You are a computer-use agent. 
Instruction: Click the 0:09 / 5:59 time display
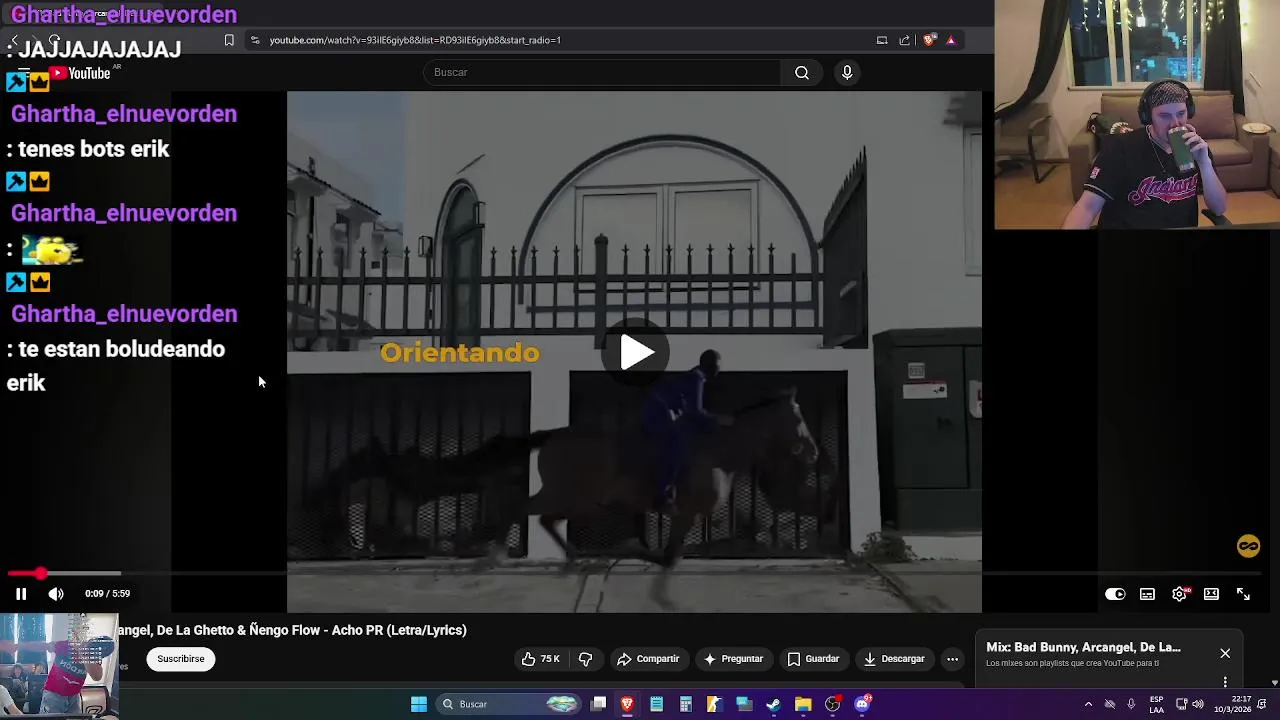coord(107,594)
